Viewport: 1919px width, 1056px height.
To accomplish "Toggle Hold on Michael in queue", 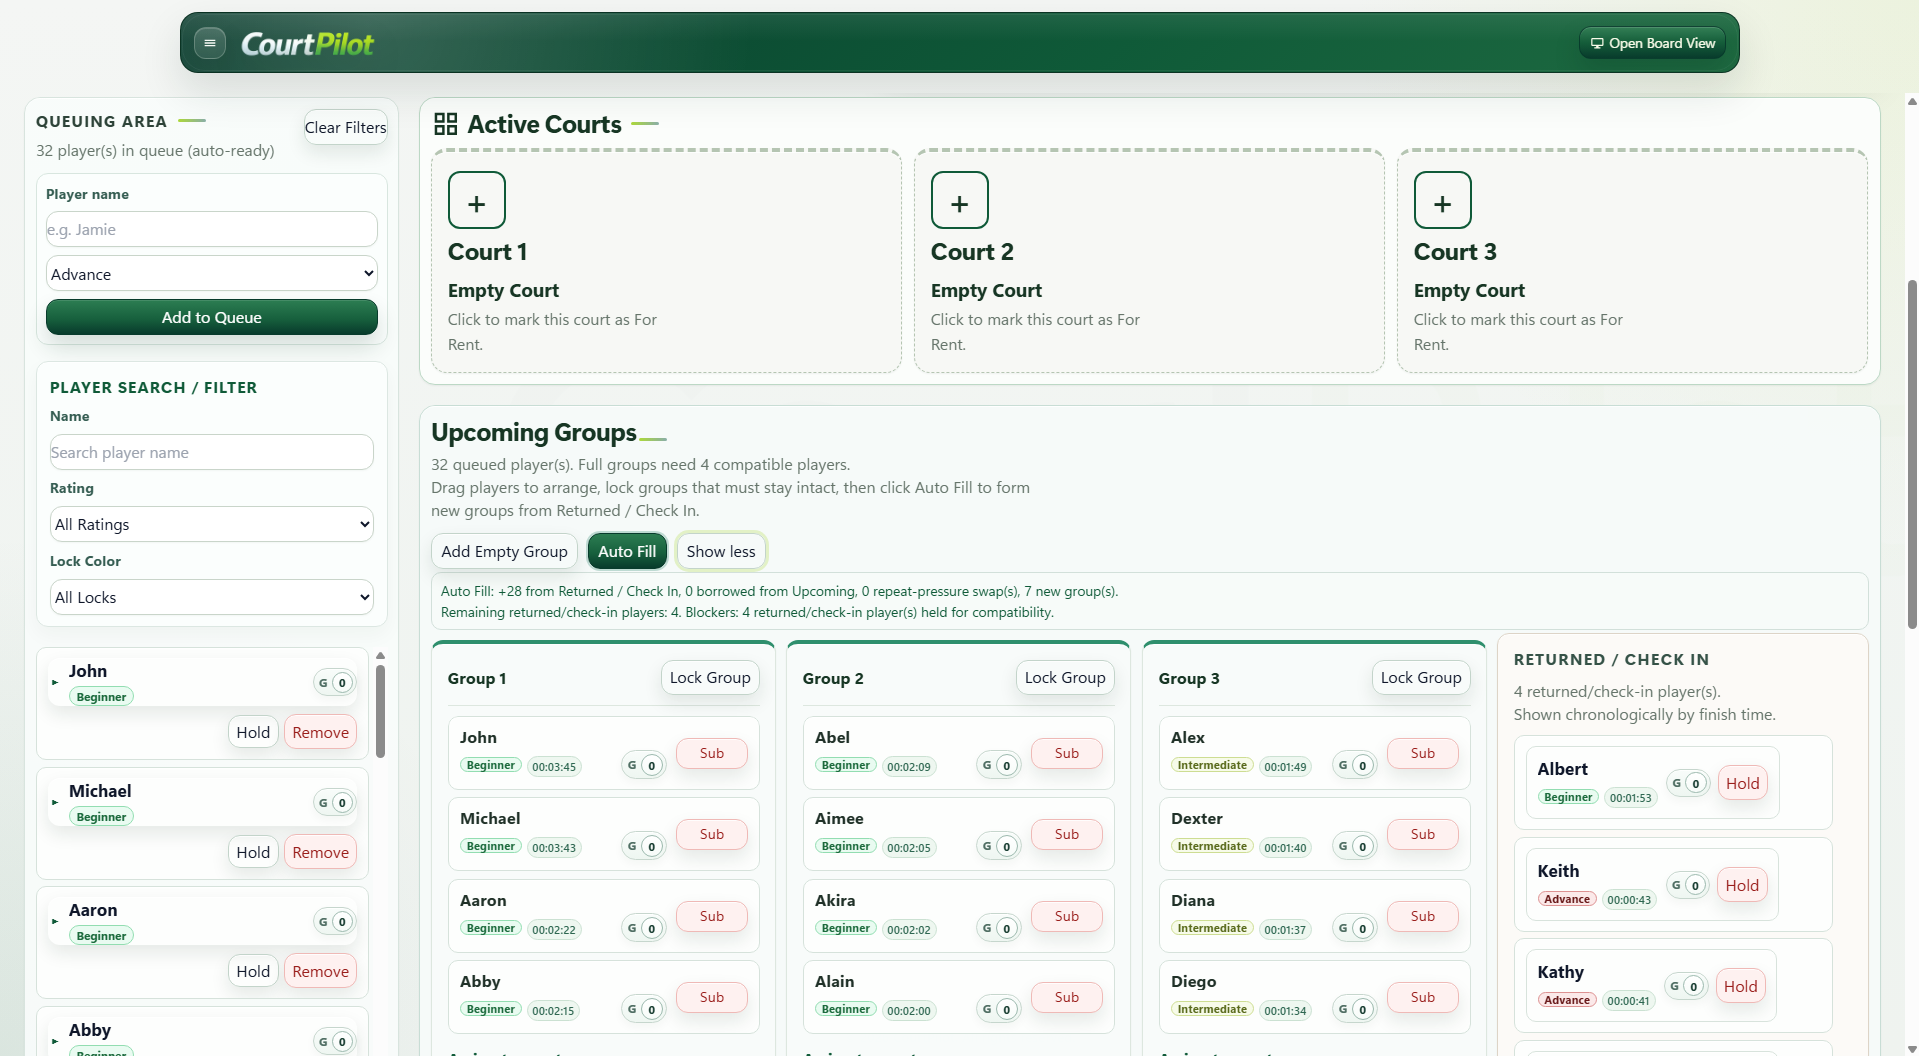I will [x=253, y=853].
